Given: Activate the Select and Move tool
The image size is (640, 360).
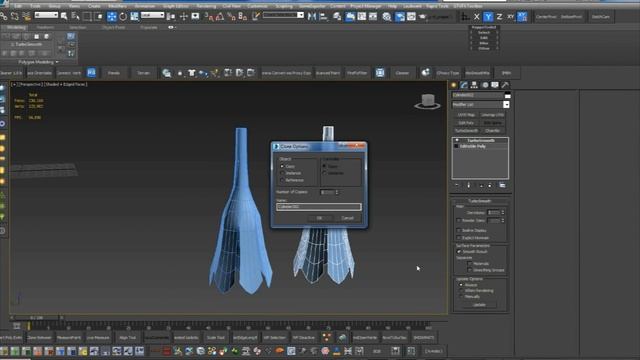Looking at the screenshot, I should click(x=111, y=16).
